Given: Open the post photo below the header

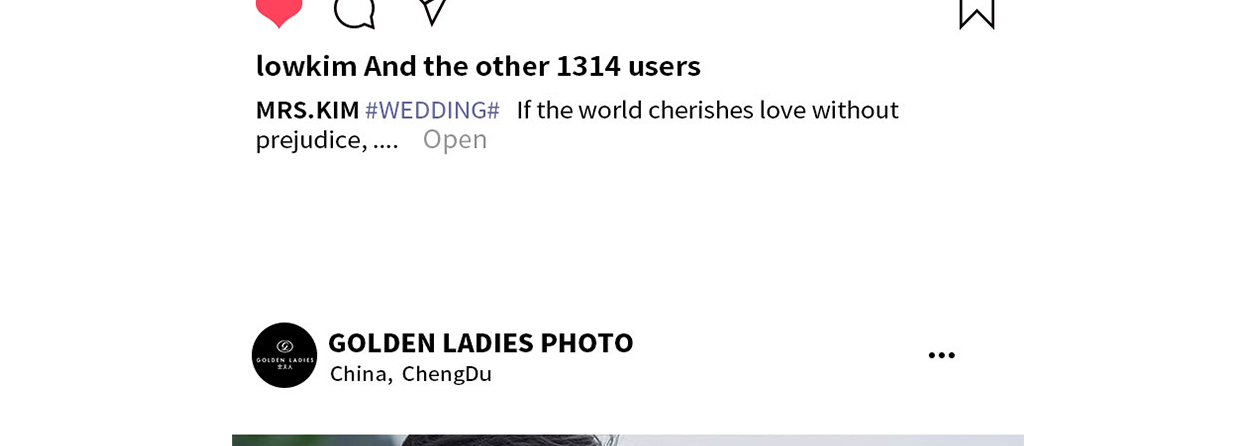Looking at the screenshot, I should pyautogui.click(x=628, y=440).
